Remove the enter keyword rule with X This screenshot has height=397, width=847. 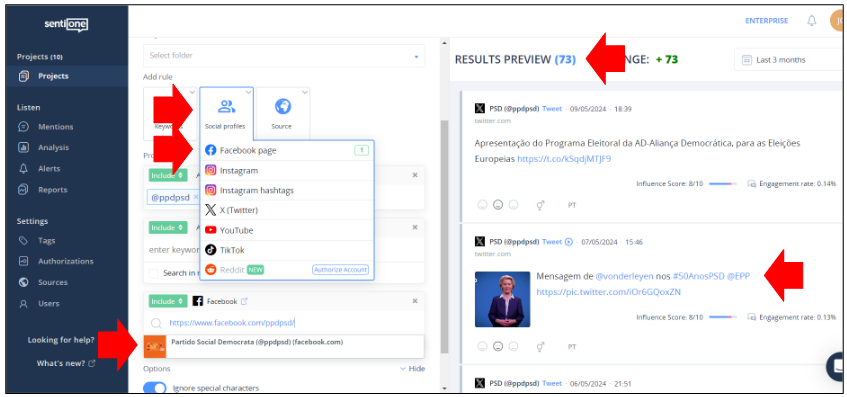pyautogui.click(x=415, y=227)
